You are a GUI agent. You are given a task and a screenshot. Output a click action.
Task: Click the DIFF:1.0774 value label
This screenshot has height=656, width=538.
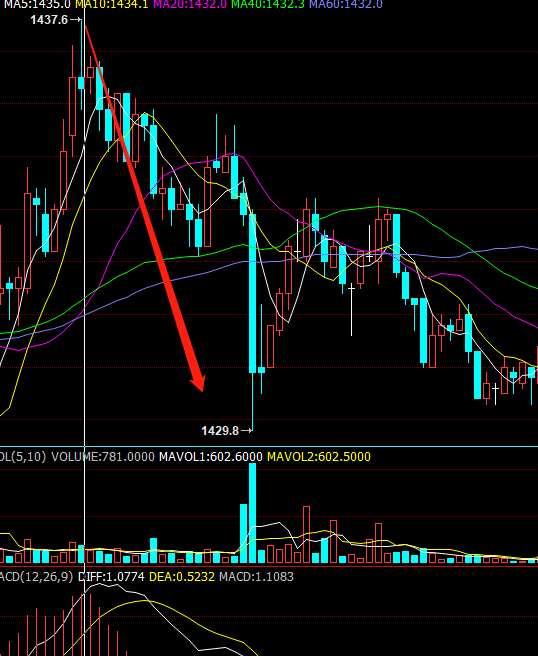tap(111, 577)
